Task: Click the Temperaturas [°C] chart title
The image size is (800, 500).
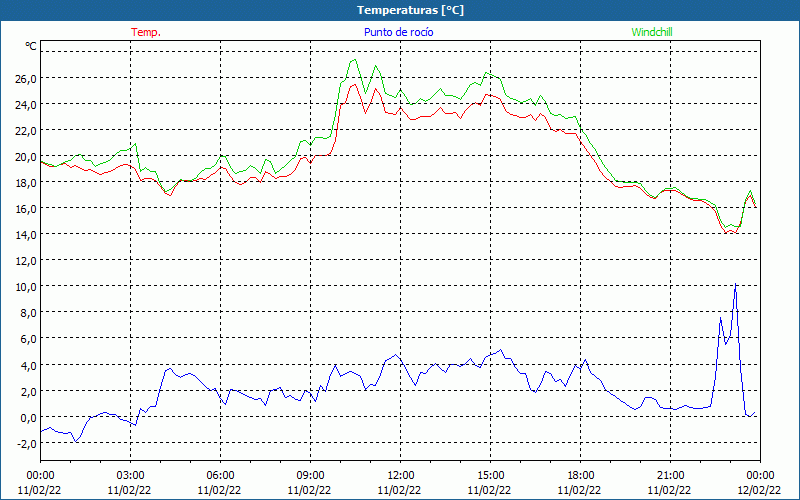Action: coord(410,10)
